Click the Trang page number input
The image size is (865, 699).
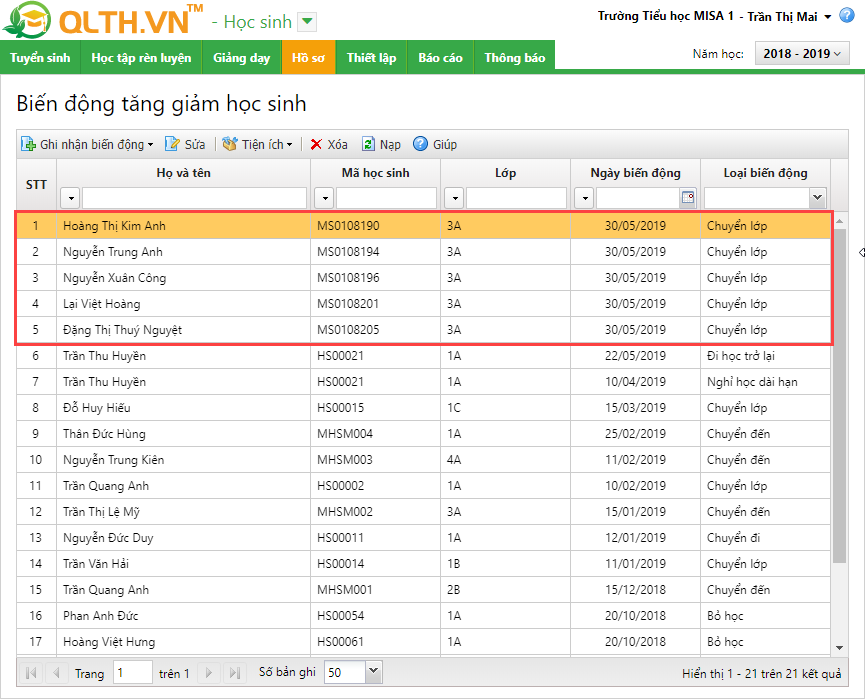[132, 673]
